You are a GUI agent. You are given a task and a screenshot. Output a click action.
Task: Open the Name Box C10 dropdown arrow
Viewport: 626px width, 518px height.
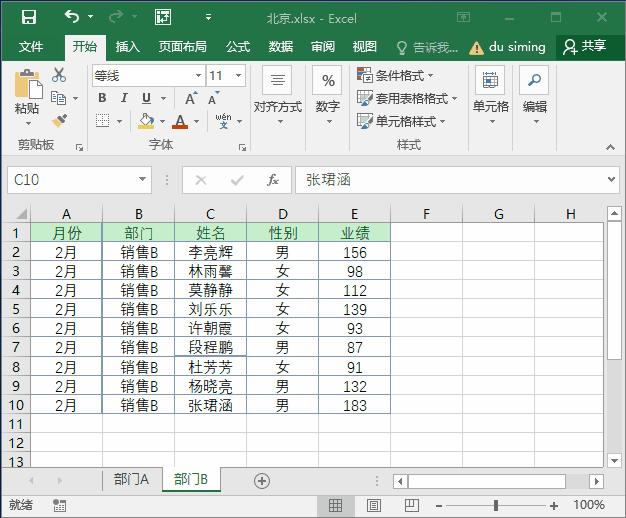pos(142,179)
